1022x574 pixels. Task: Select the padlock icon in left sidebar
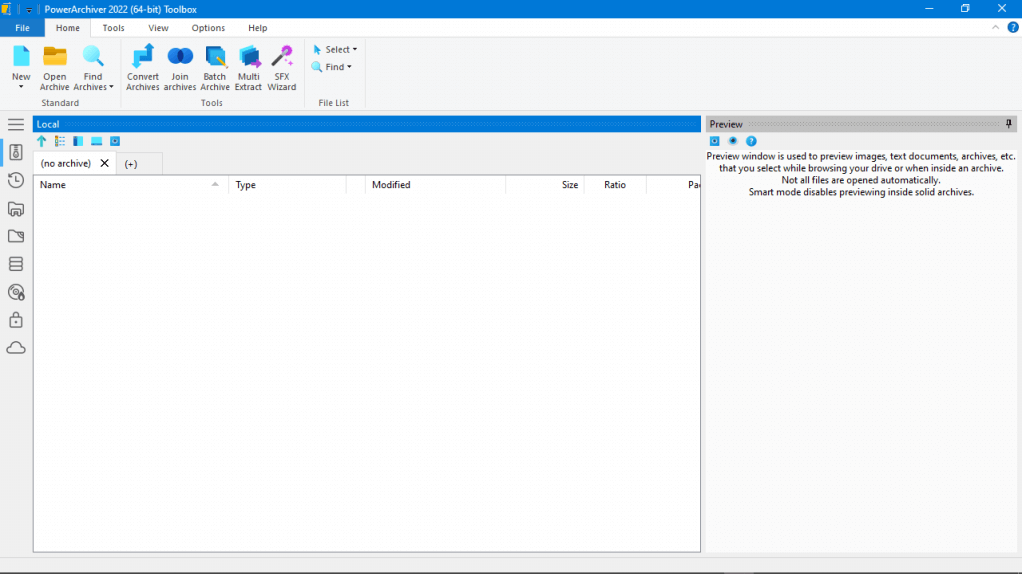coord(16,320)
